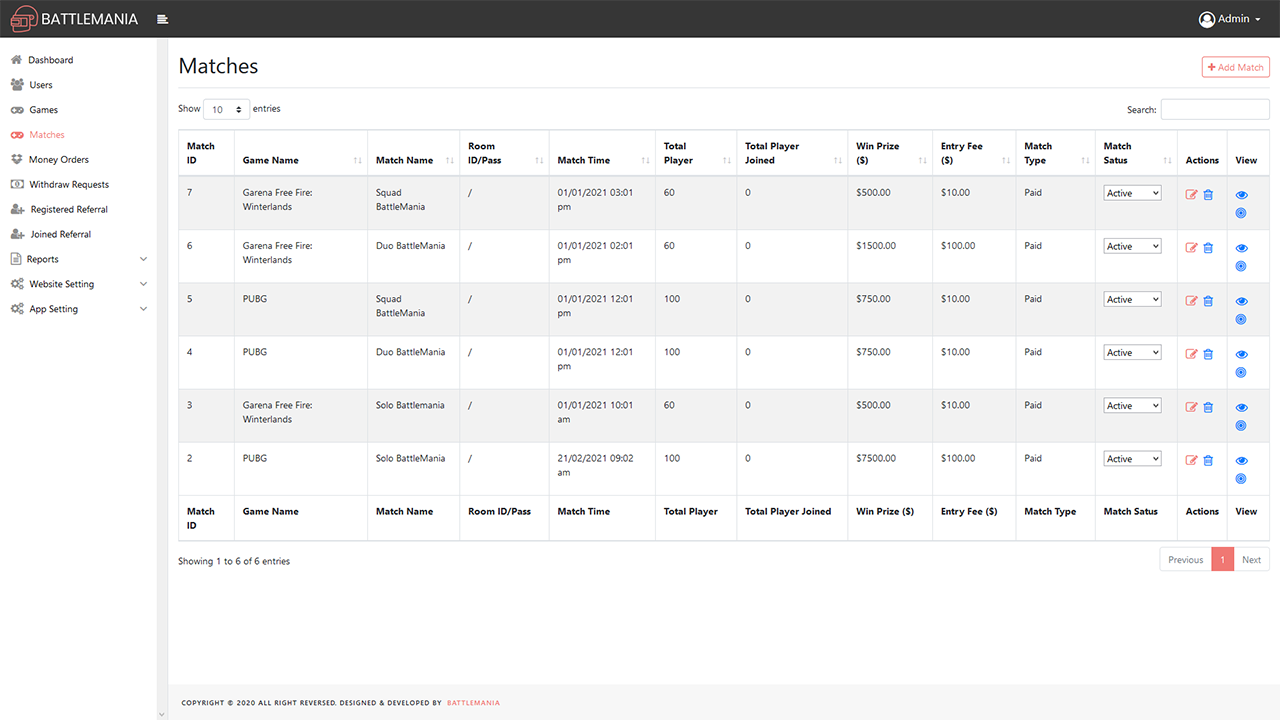Delete match 6 using the trash icon
The image size is (1280, 720).
coord(1208,247)
